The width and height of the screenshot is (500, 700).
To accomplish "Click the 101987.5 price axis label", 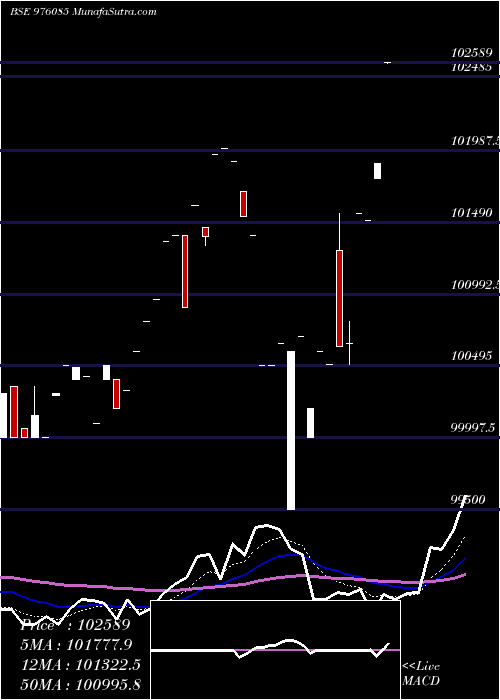I will click(475, 142).
